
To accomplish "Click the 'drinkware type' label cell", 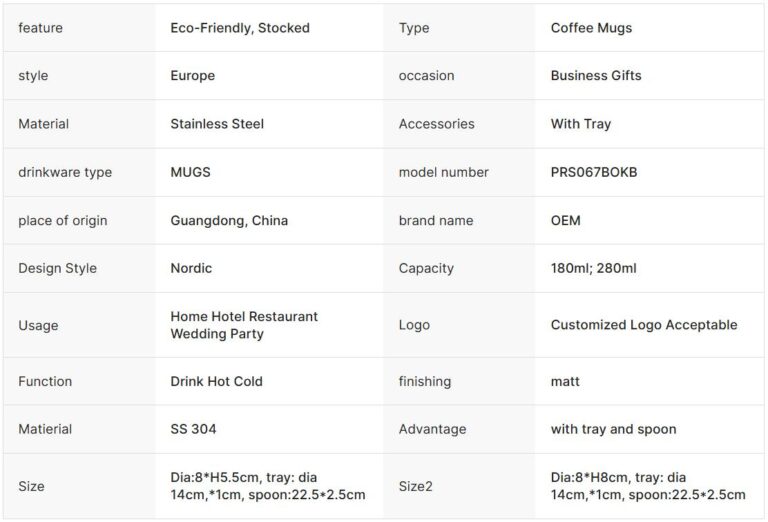I will click(65, 172).
